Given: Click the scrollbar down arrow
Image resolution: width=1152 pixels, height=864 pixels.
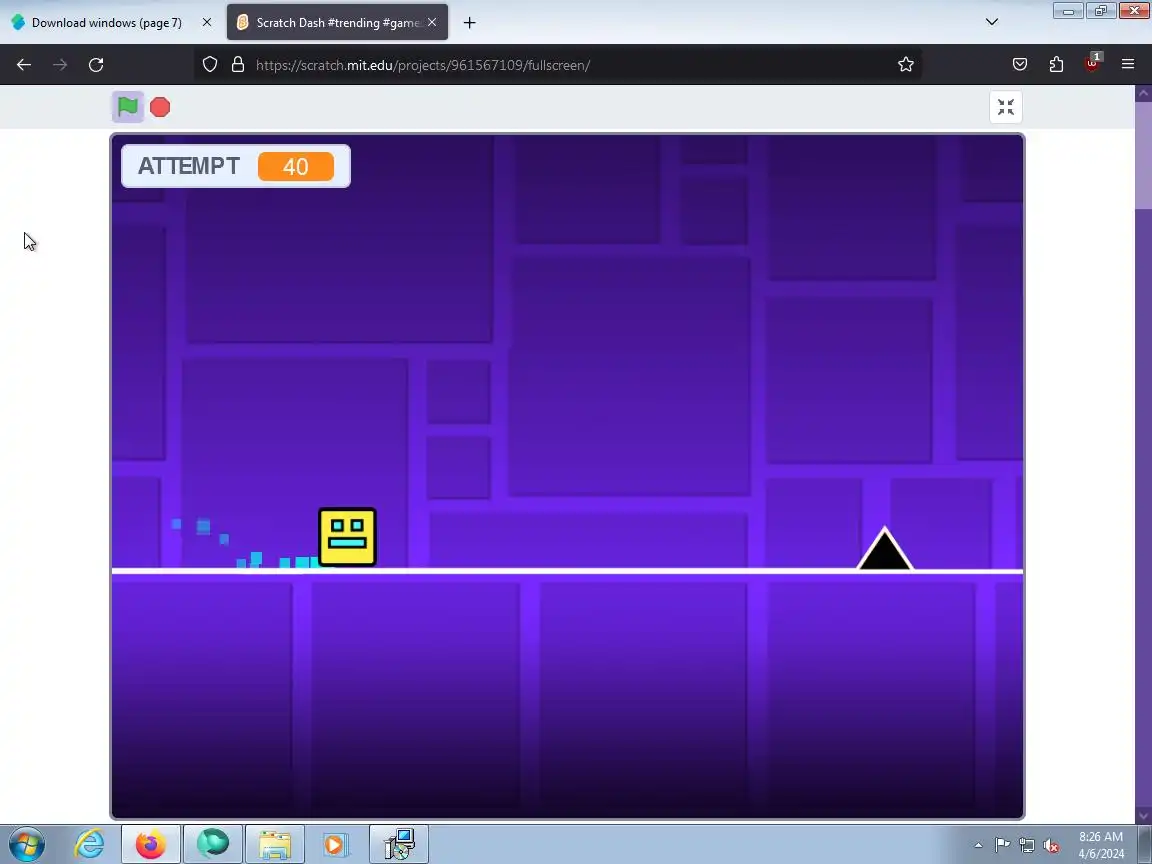Looking at the screenshot, I should [x=1143, y=816].
